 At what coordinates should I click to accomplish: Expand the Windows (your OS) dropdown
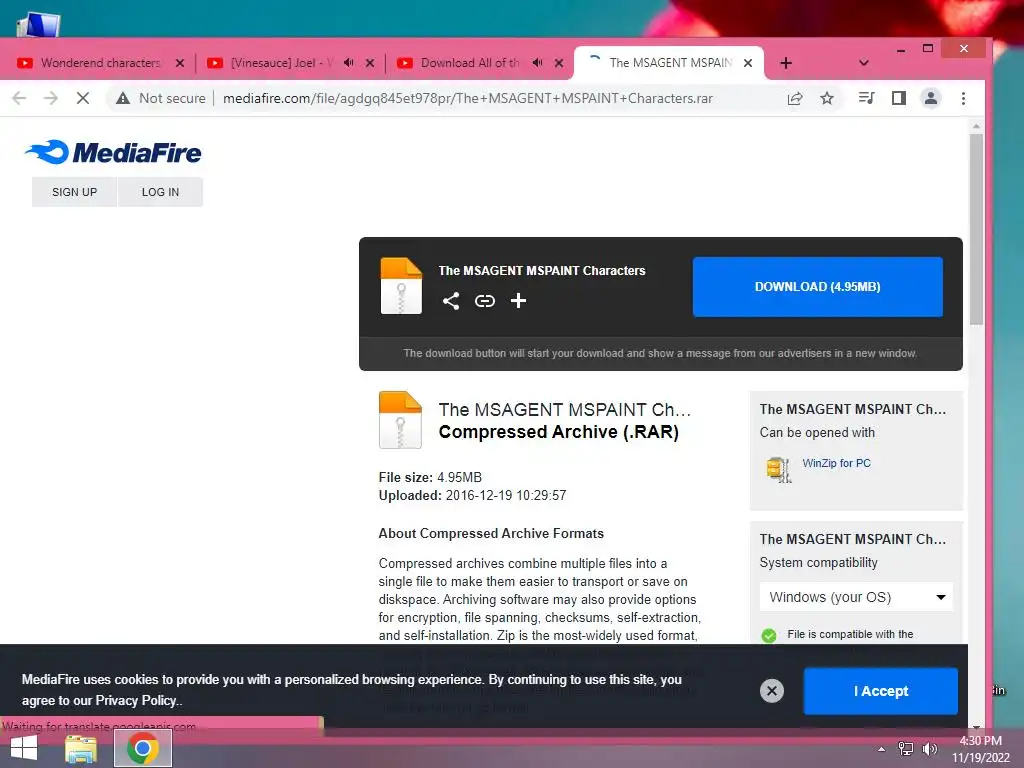pyautogui.click(x=856, y=597)
